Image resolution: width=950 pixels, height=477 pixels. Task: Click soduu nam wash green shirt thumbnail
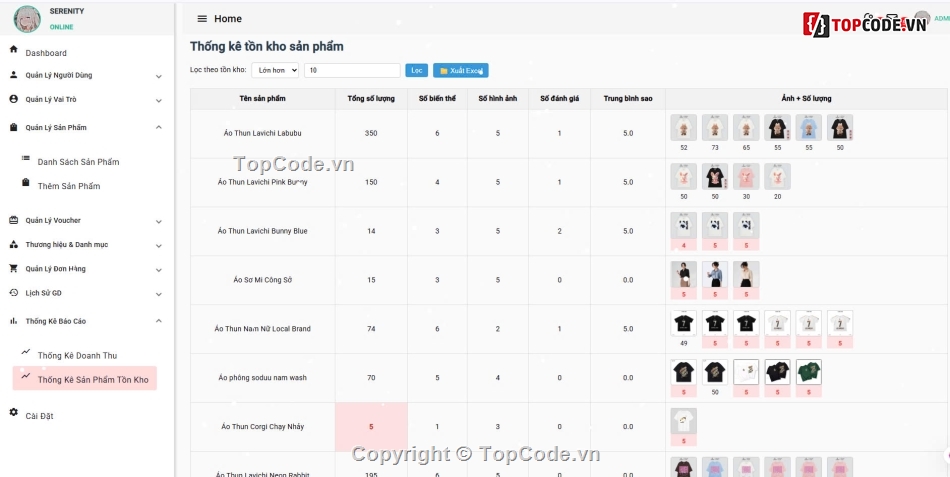click(x=808, y=372)
